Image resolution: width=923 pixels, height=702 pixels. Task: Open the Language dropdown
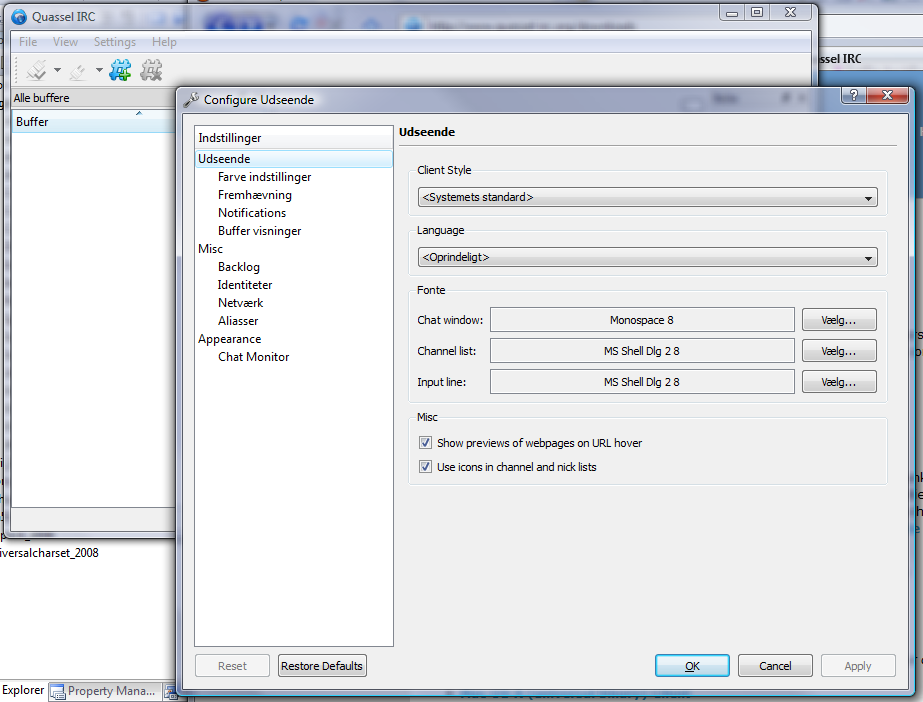648,257
